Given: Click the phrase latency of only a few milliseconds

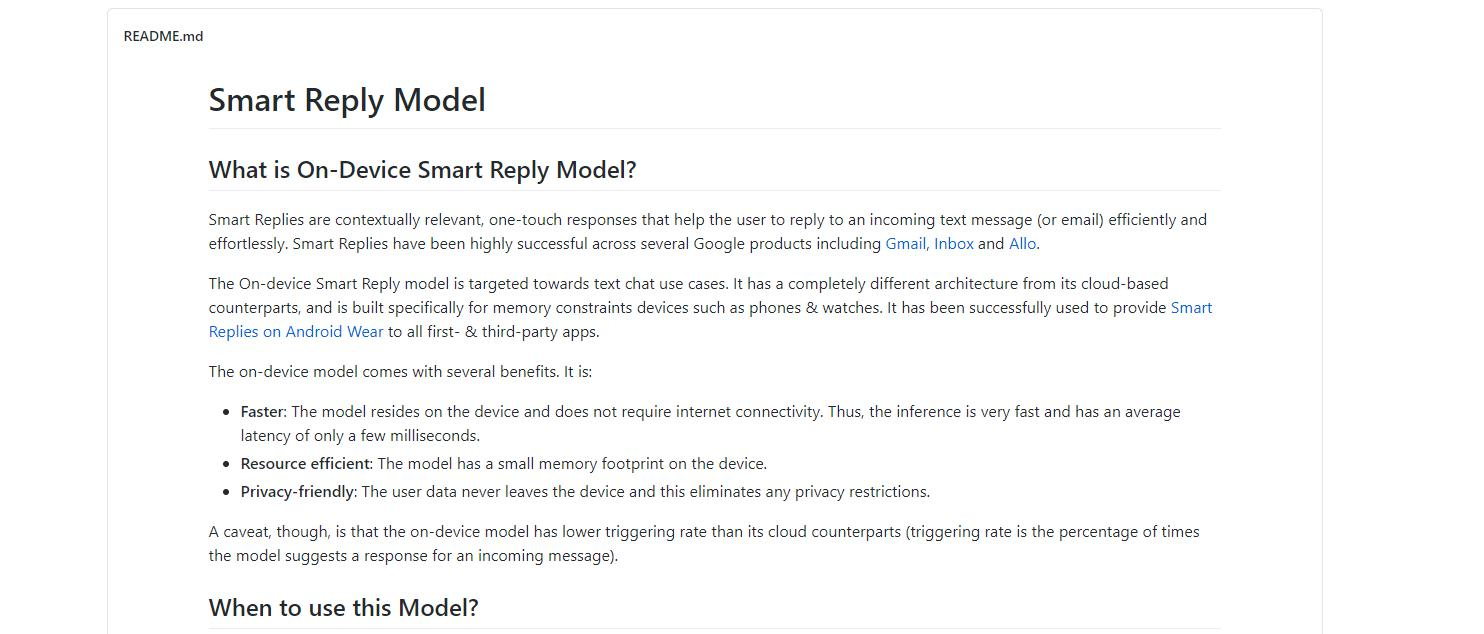Looking at the screenshot, I should coord(360,436).
